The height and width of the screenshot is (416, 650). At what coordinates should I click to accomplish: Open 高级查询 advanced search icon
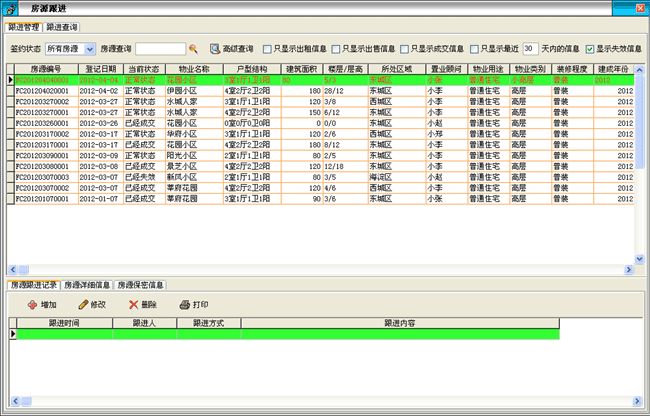(x=214, y=48)
